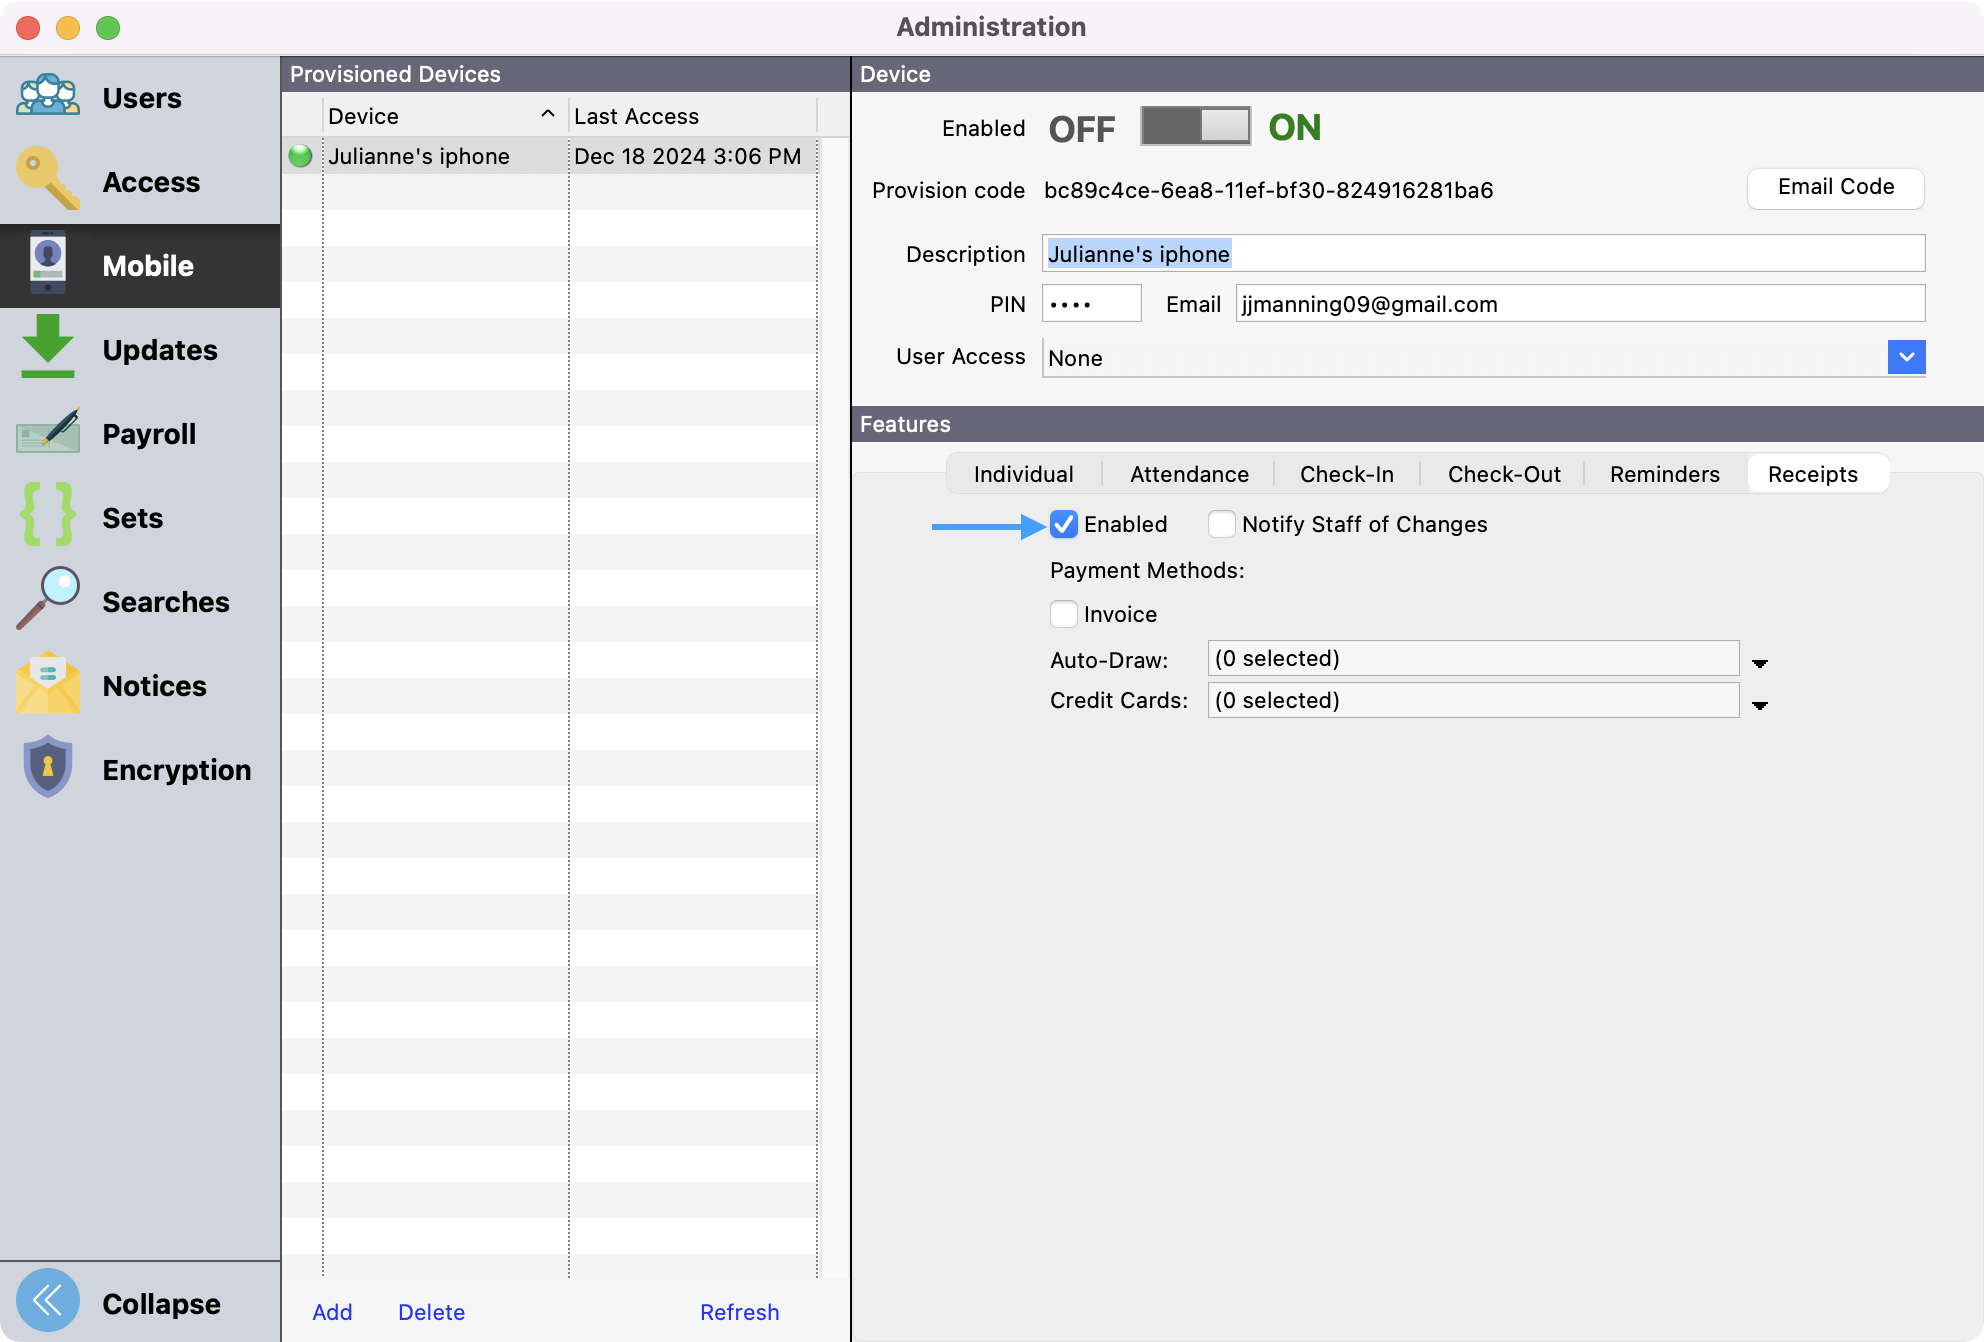This screenshot has height=1342, width=1984.
Task: Select the Updates download arrow icon
Action: (48, 348)
